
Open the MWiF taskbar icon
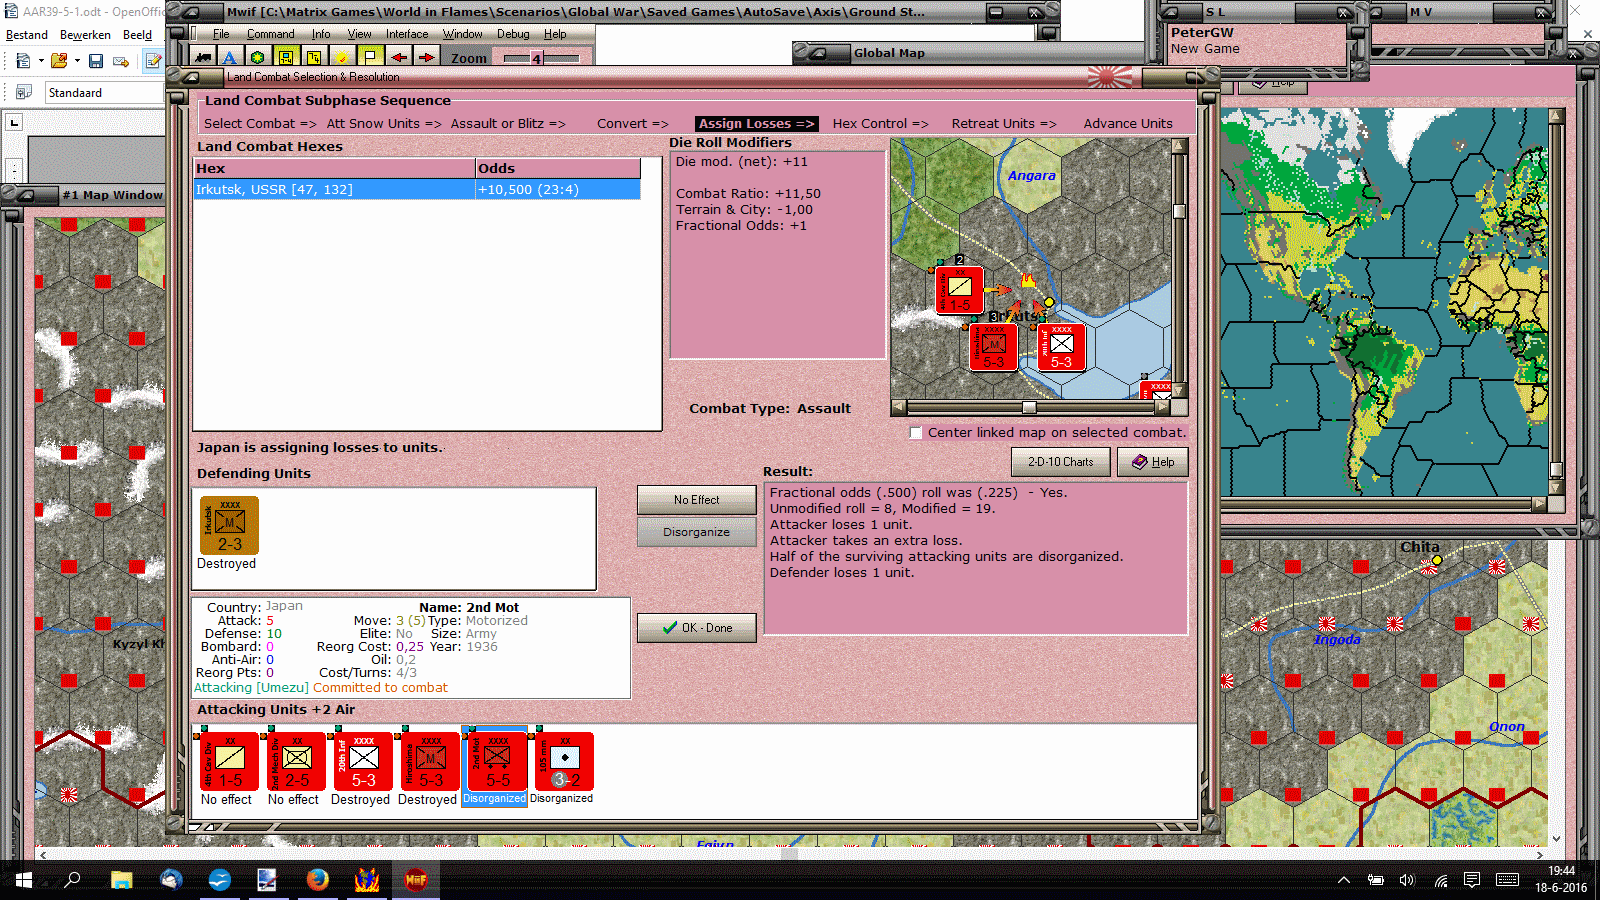click(416, 880)
